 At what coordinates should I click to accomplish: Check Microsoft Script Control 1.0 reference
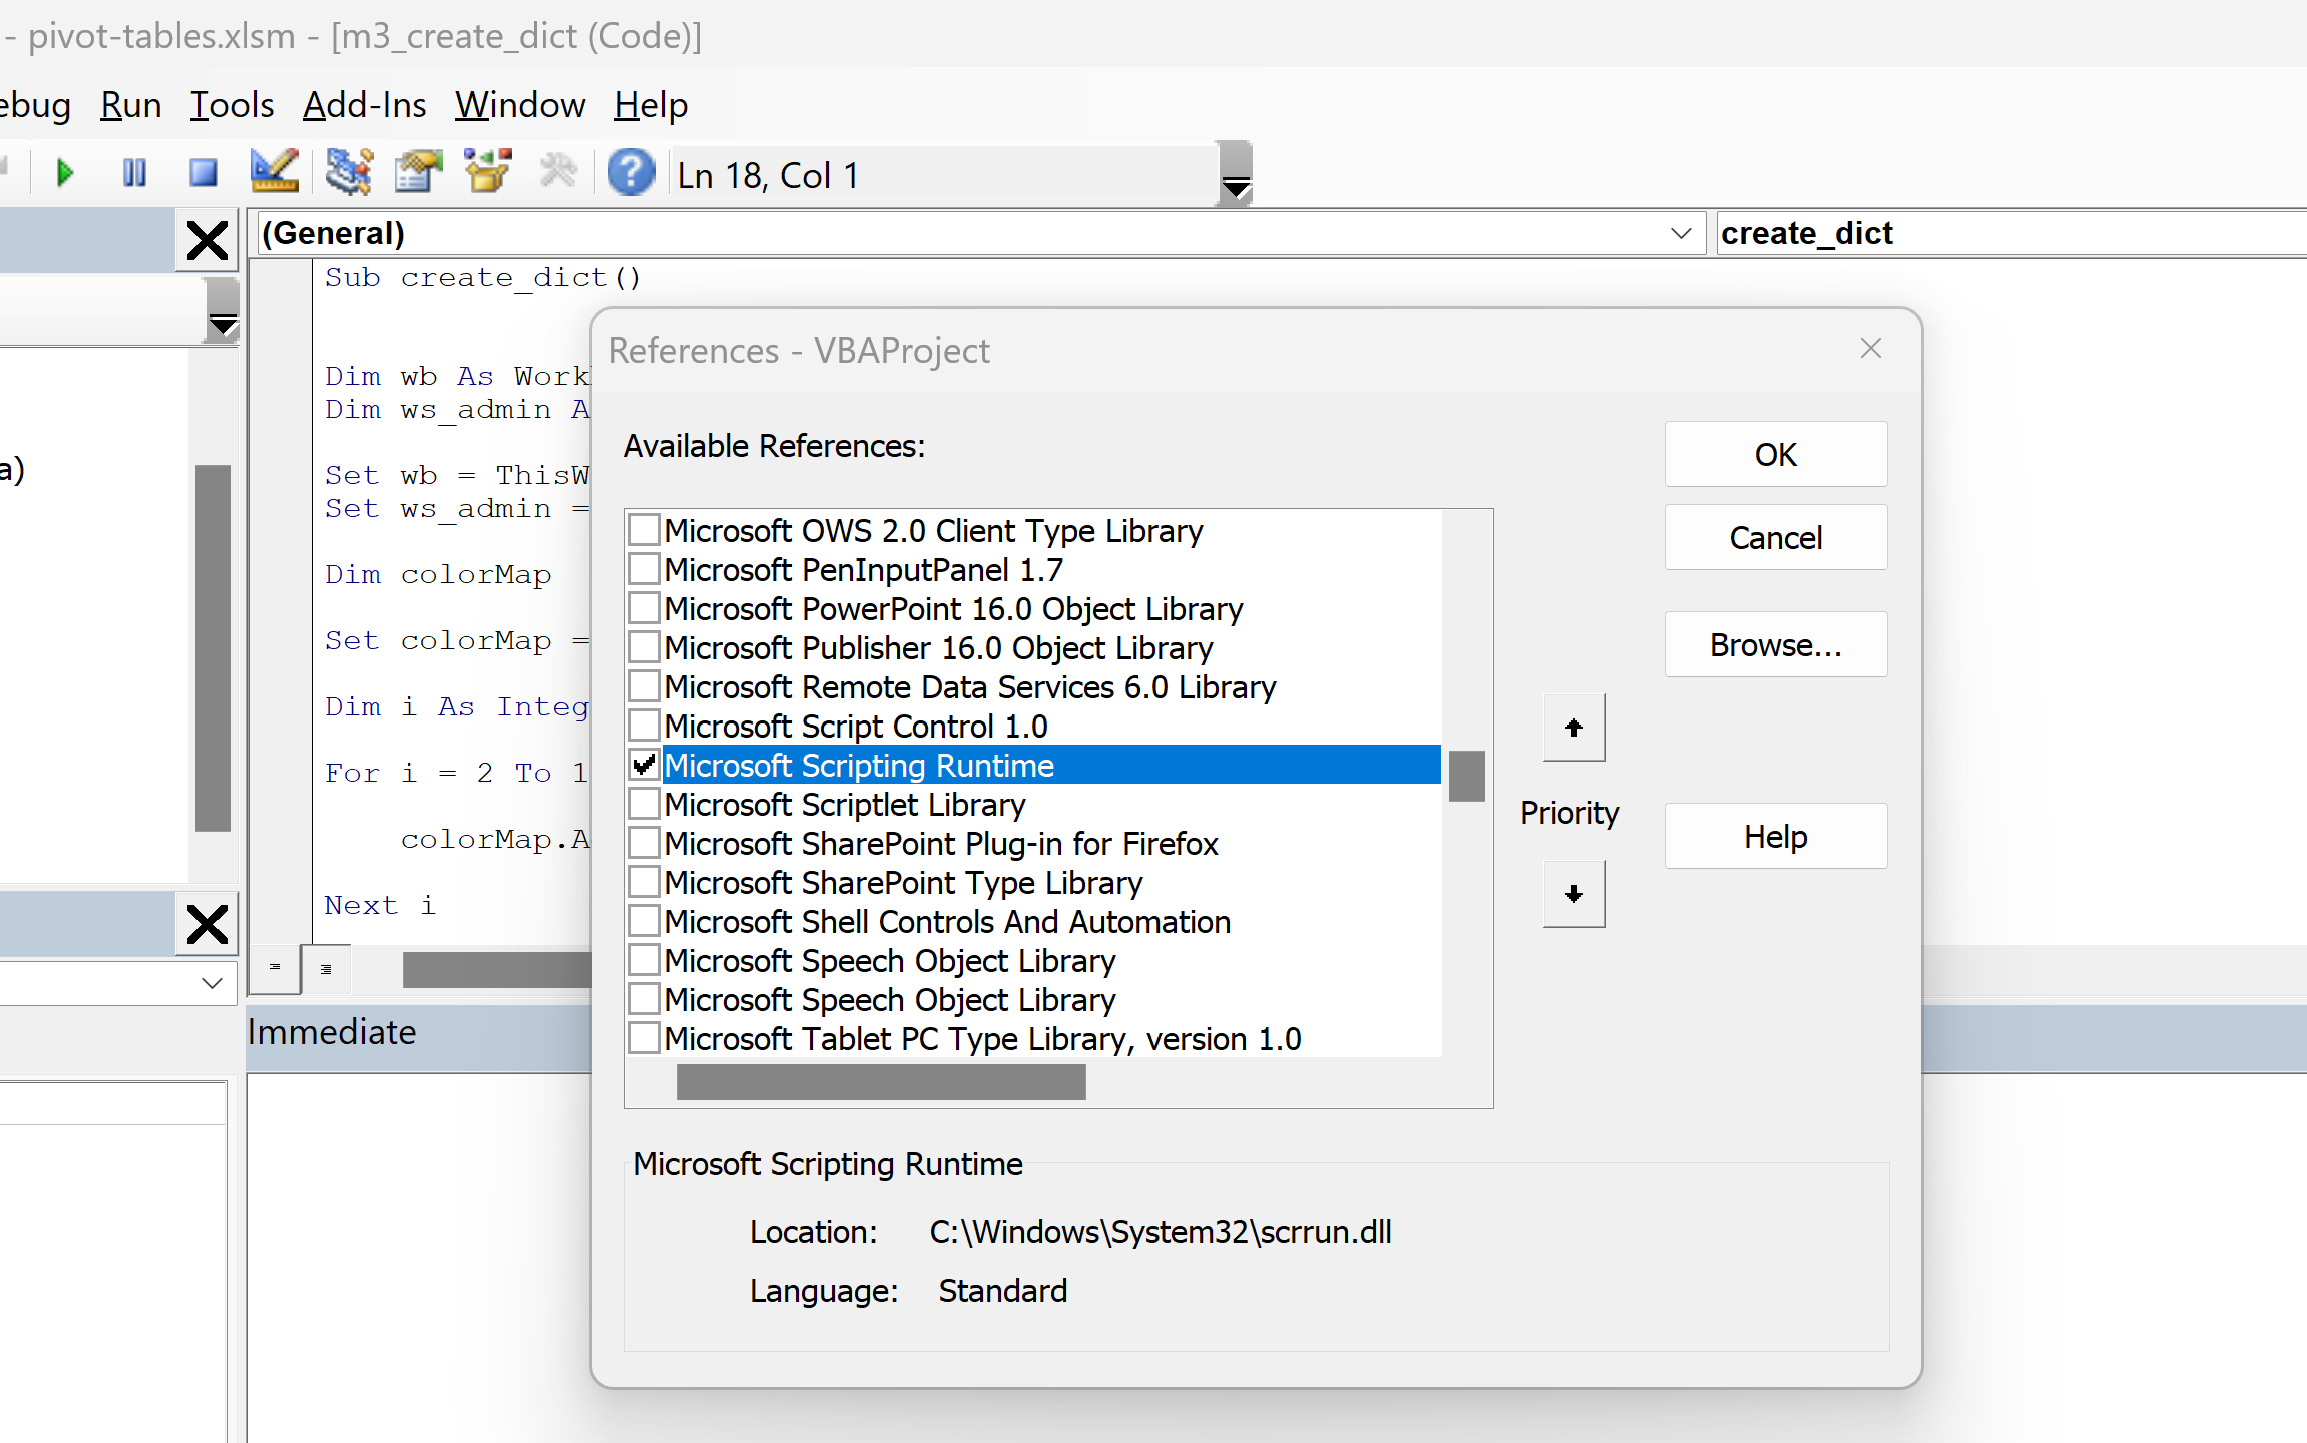click(x=645, y=726)
